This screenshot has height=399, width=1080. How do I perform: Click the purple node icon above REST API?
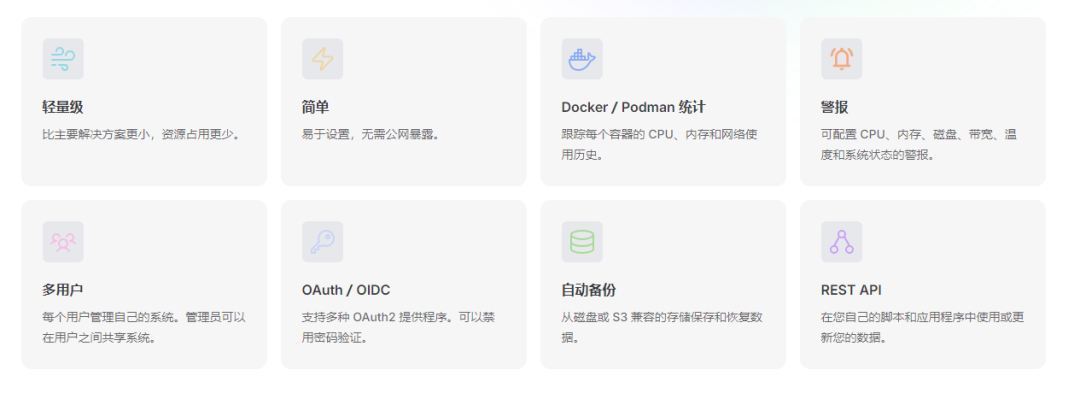(x=841, y=242)
